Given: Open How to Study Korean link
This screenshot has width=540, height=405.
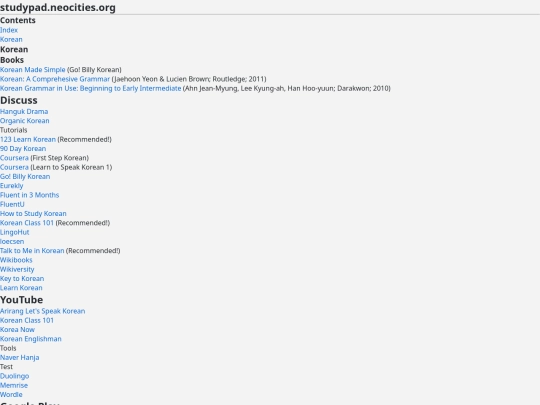Looking at the screenshot, I should [33, 214].
